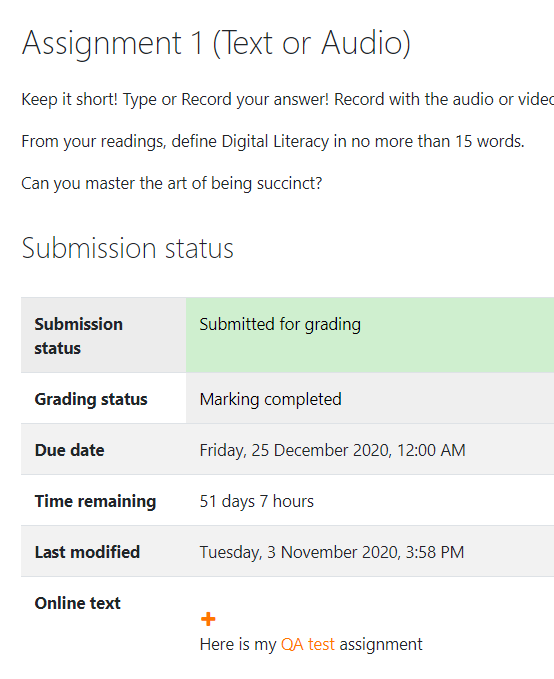Click the "Assignment 1 (Text or Audio)" title

(x=216, y=44)
